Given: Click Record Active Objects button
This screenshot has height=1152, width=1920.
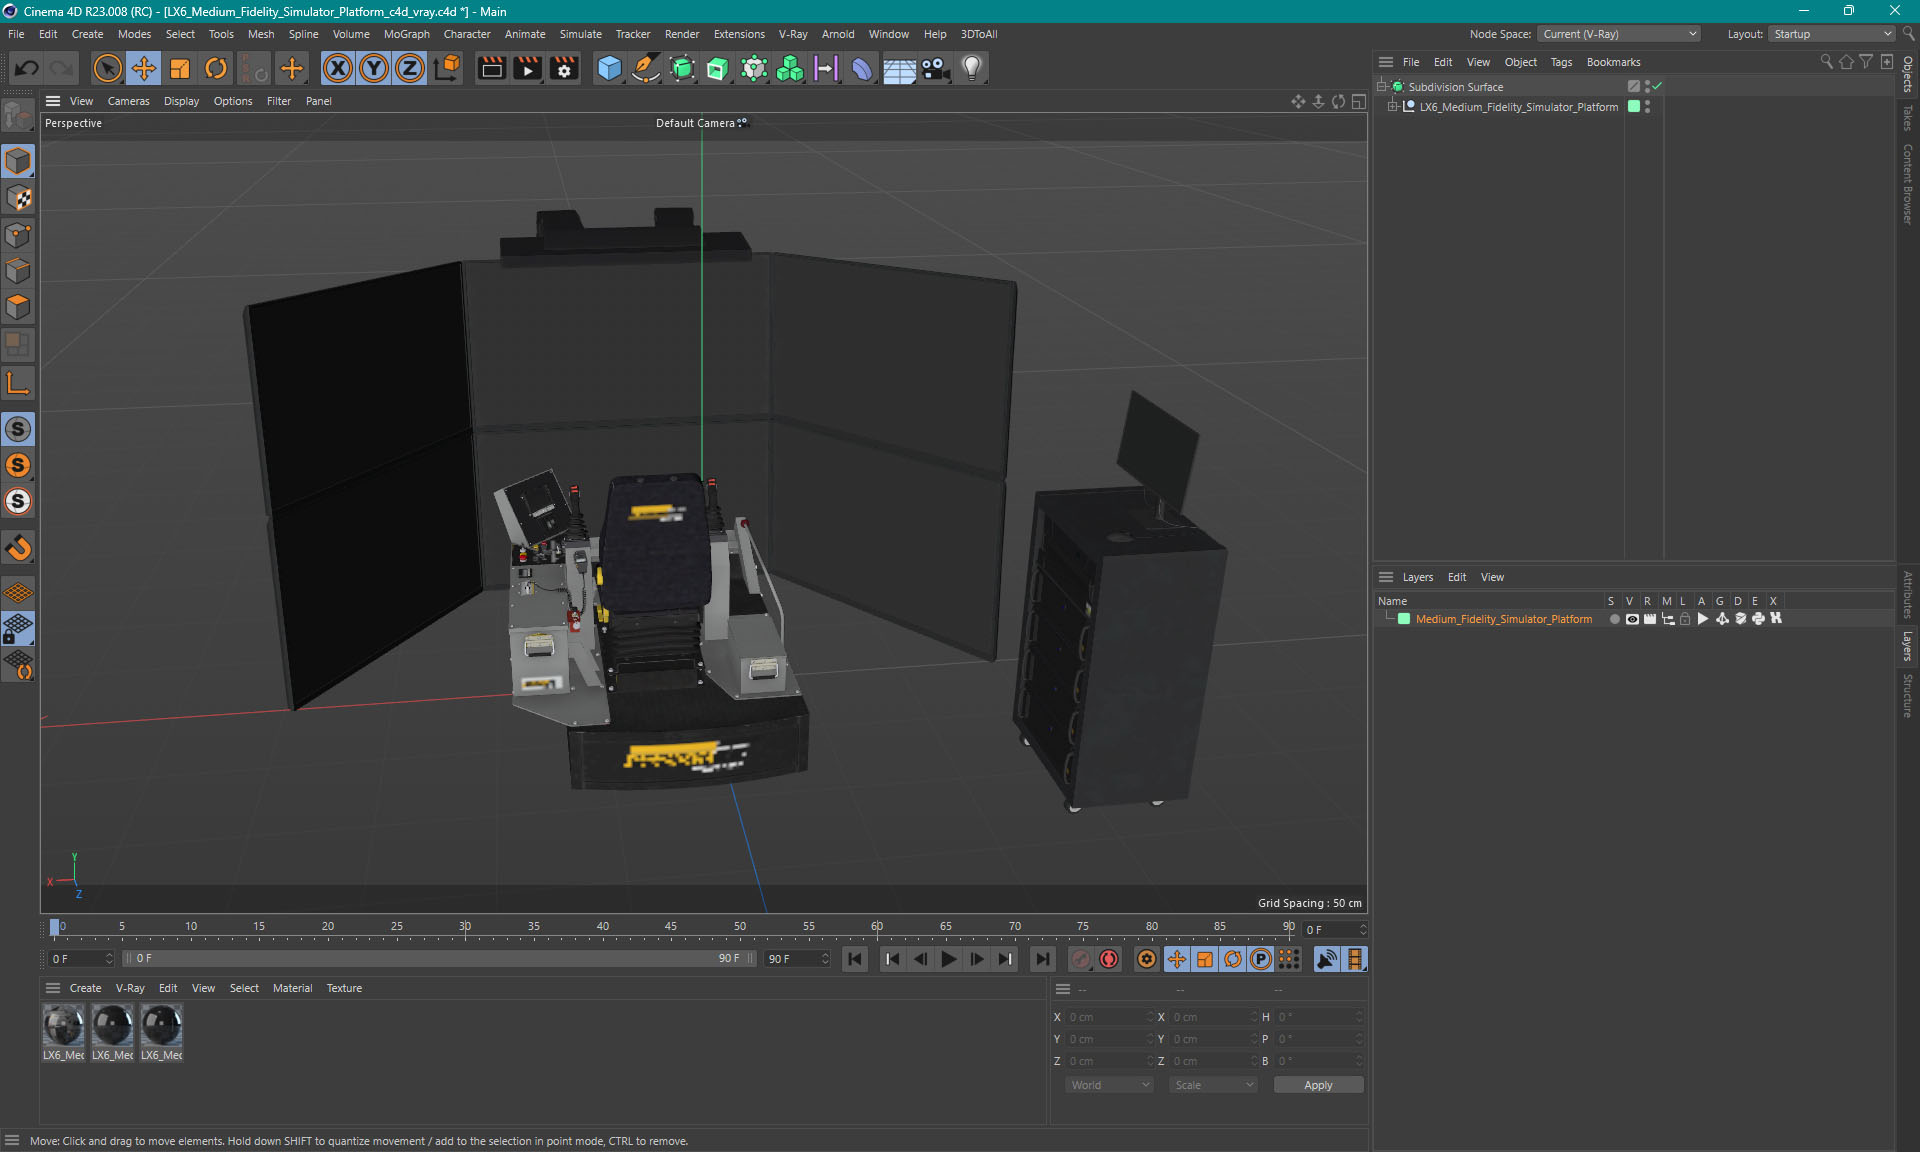Looking at the screenshot, I should [x=1081, y=959].
